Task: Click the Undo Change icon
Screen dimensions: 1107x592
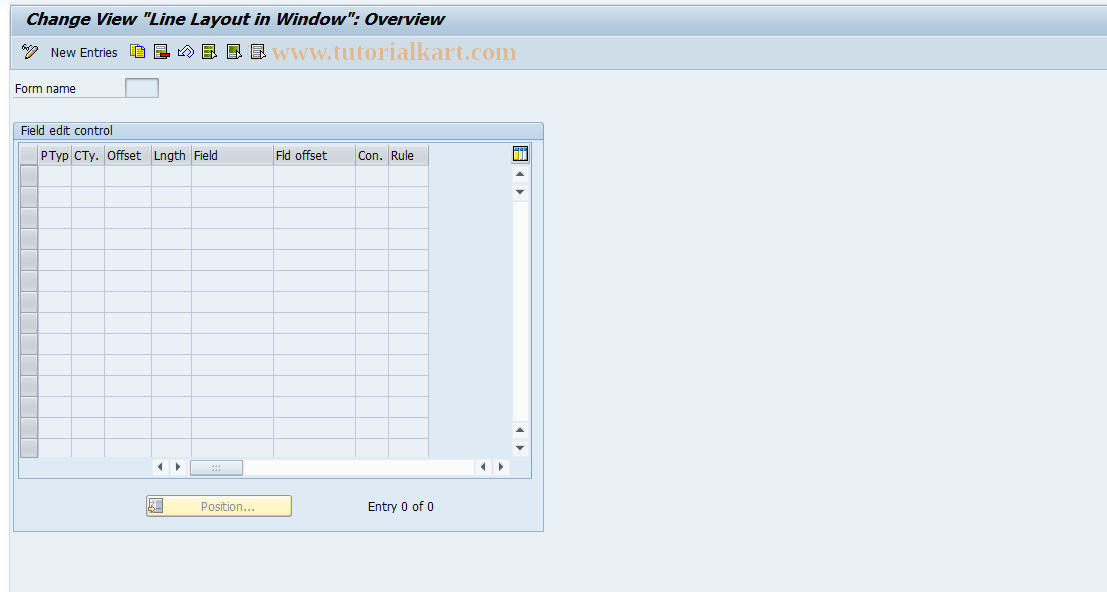Action: click(x=186, y=52)
